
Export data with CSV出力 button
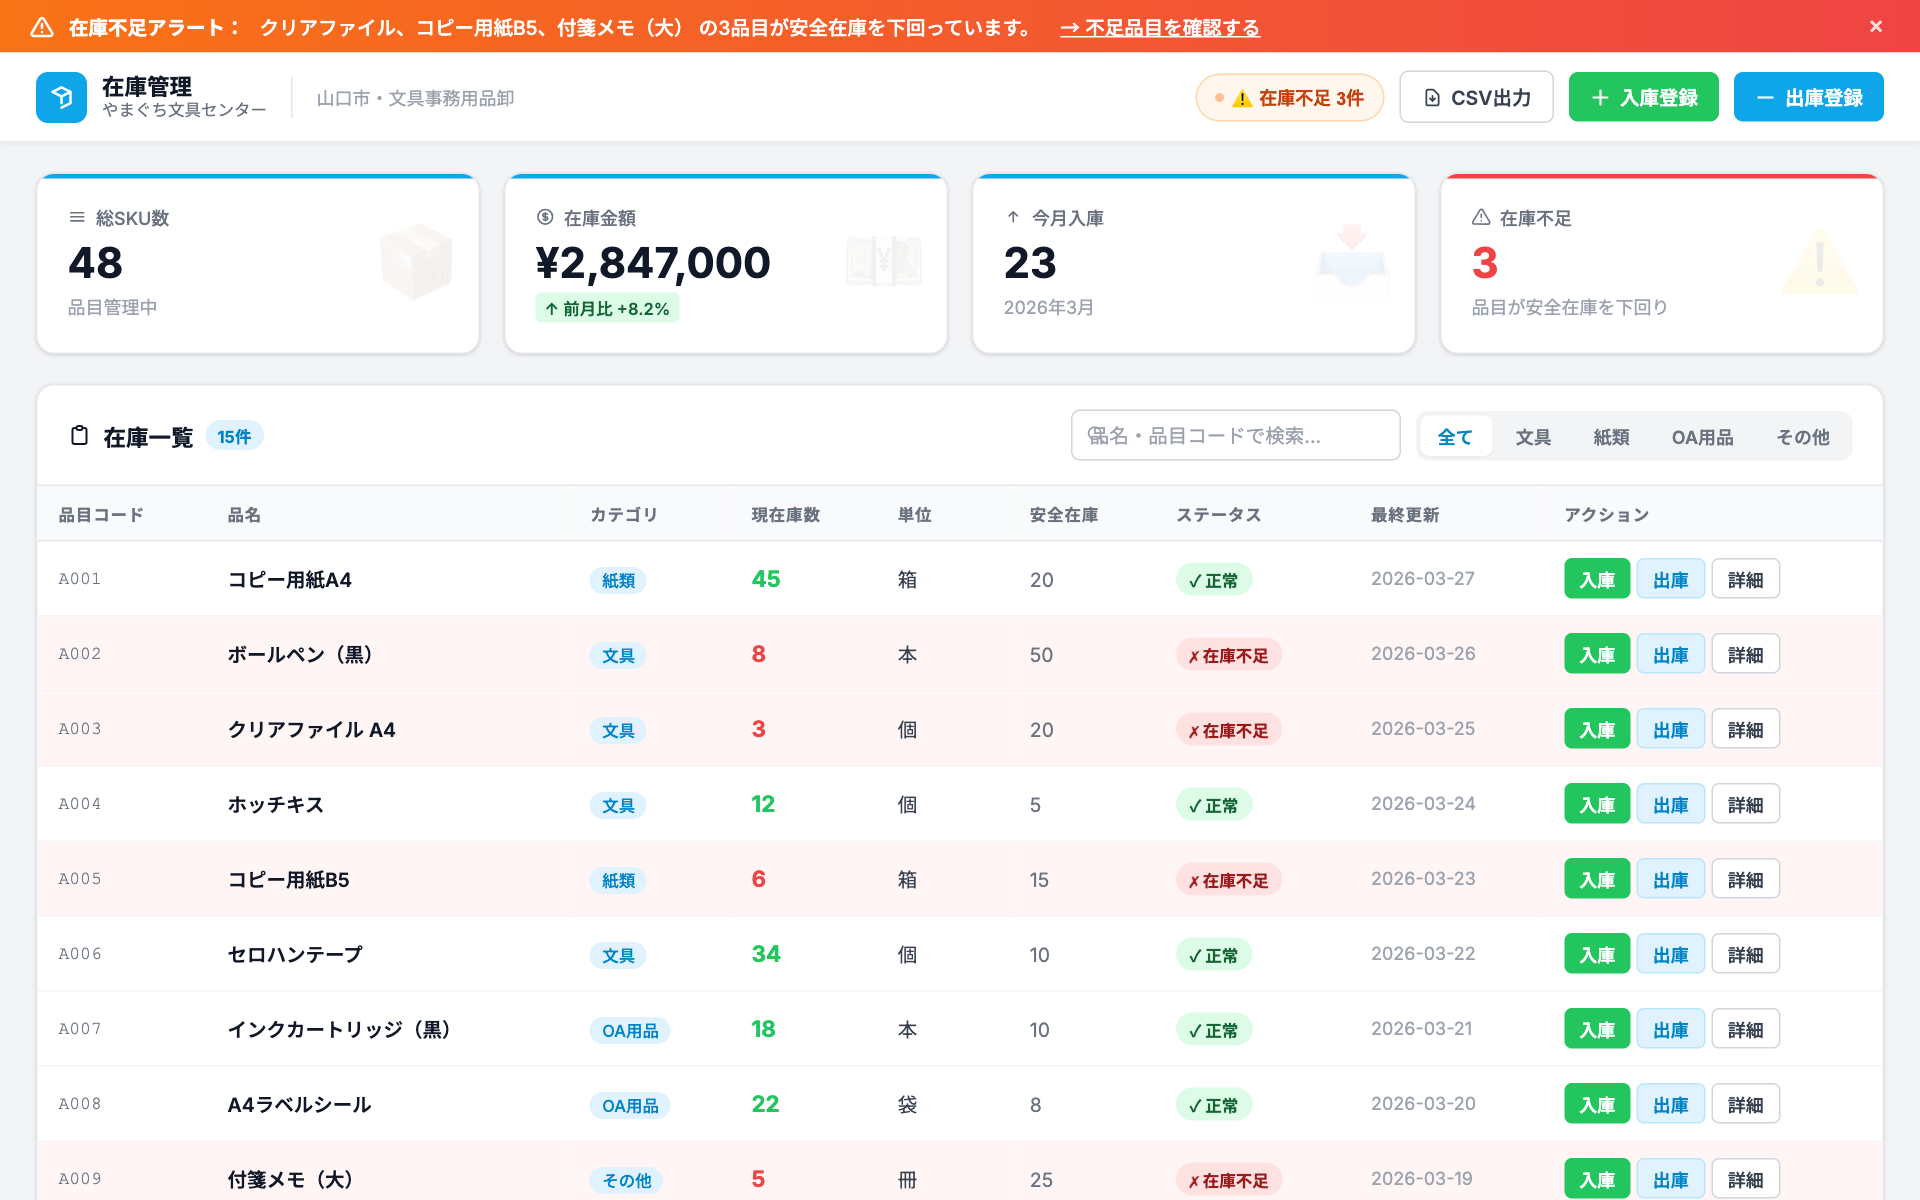[1476, 98]
